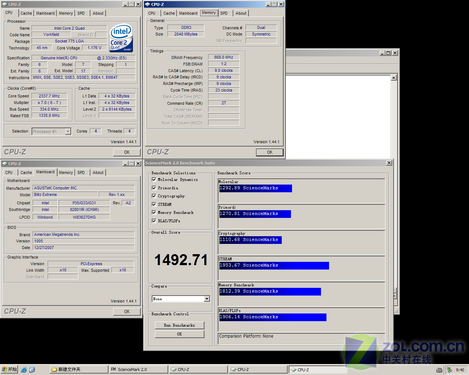Switch to SPD tab in the Memory CPU-Z window
The width and height of the screenshot is (469, 375).
click(x=224, y=13)
